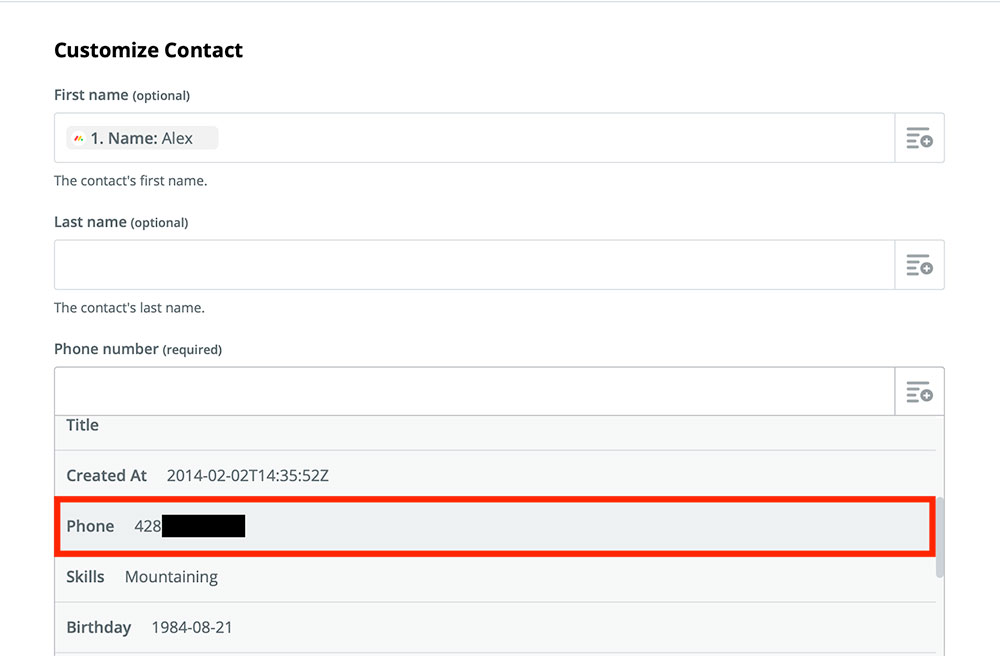This screenshot has width=1000, height=656.
Task: Click the insert-data icon beside Phone number
Action: point(919,392)
